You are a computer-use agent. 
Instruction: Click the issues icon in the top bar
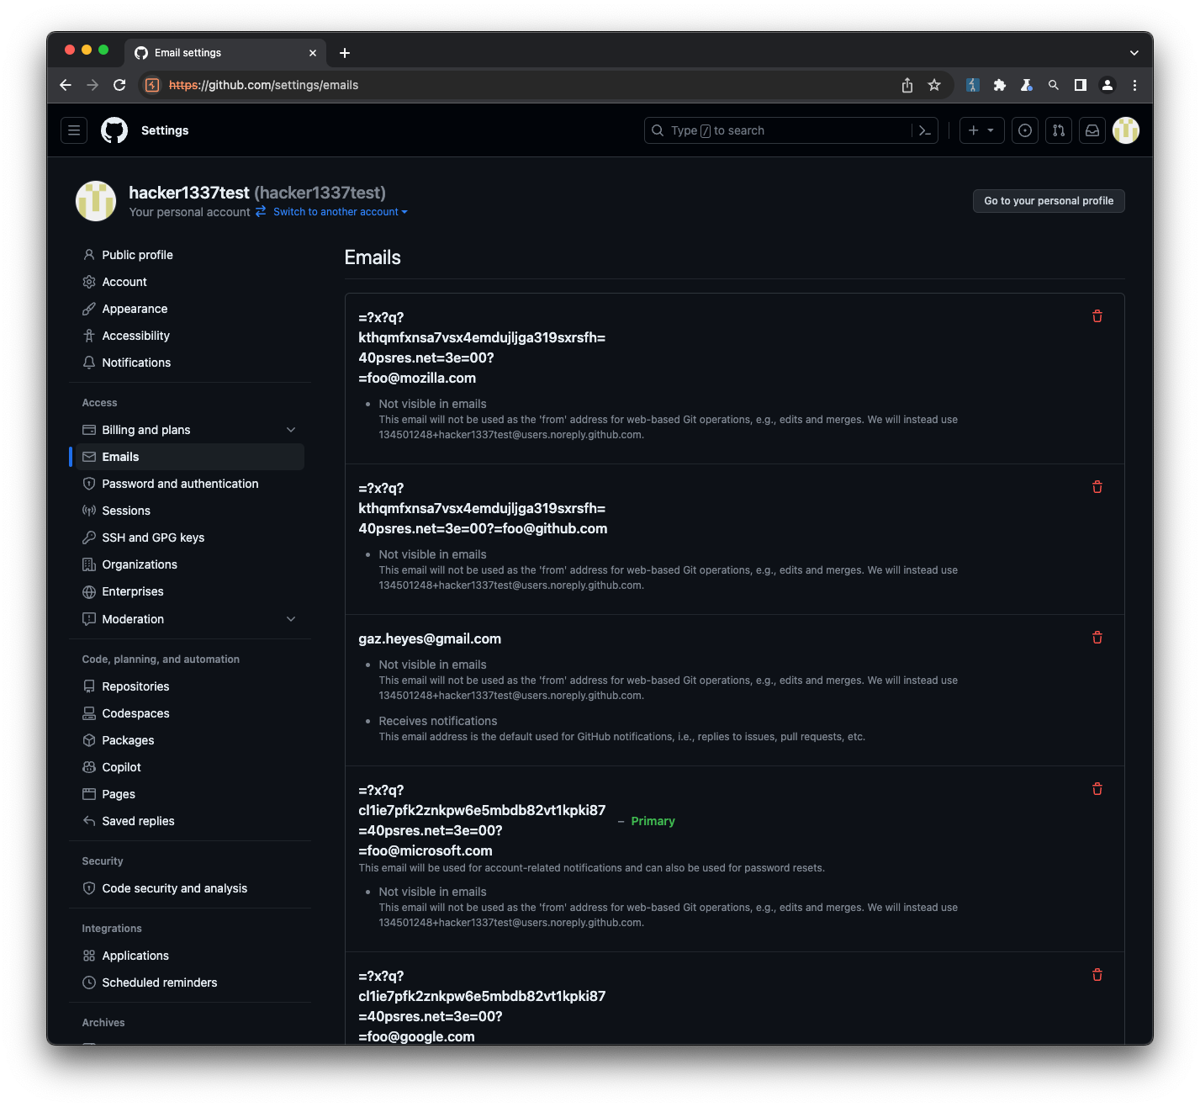[x=1024, y=130]
